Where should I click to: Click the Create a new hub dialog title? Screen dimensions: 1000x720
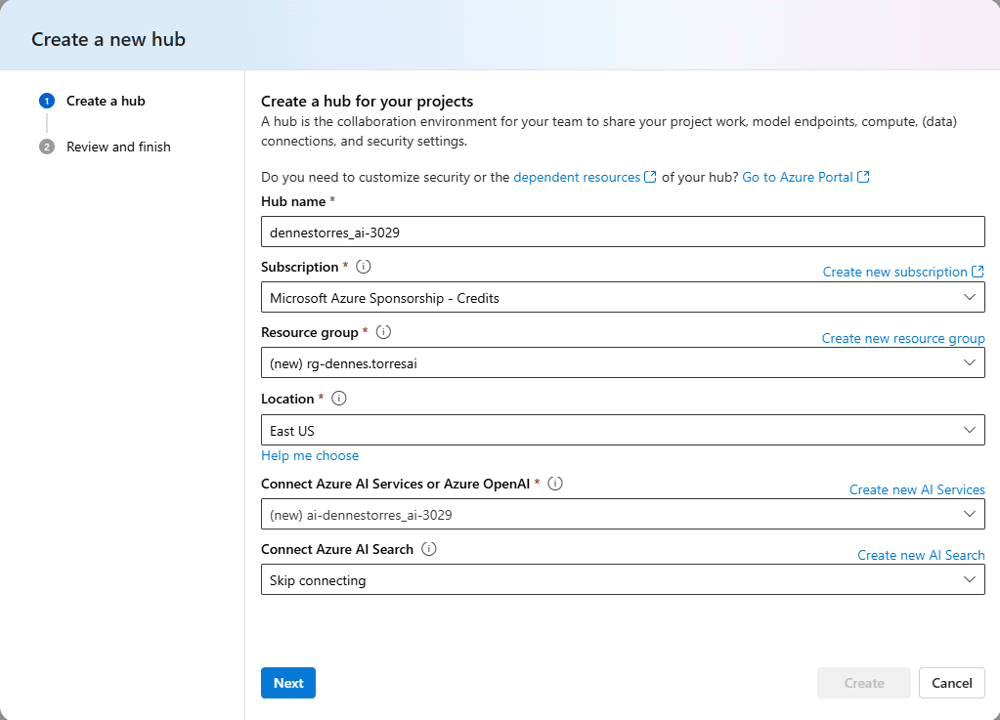coord(108,40)
